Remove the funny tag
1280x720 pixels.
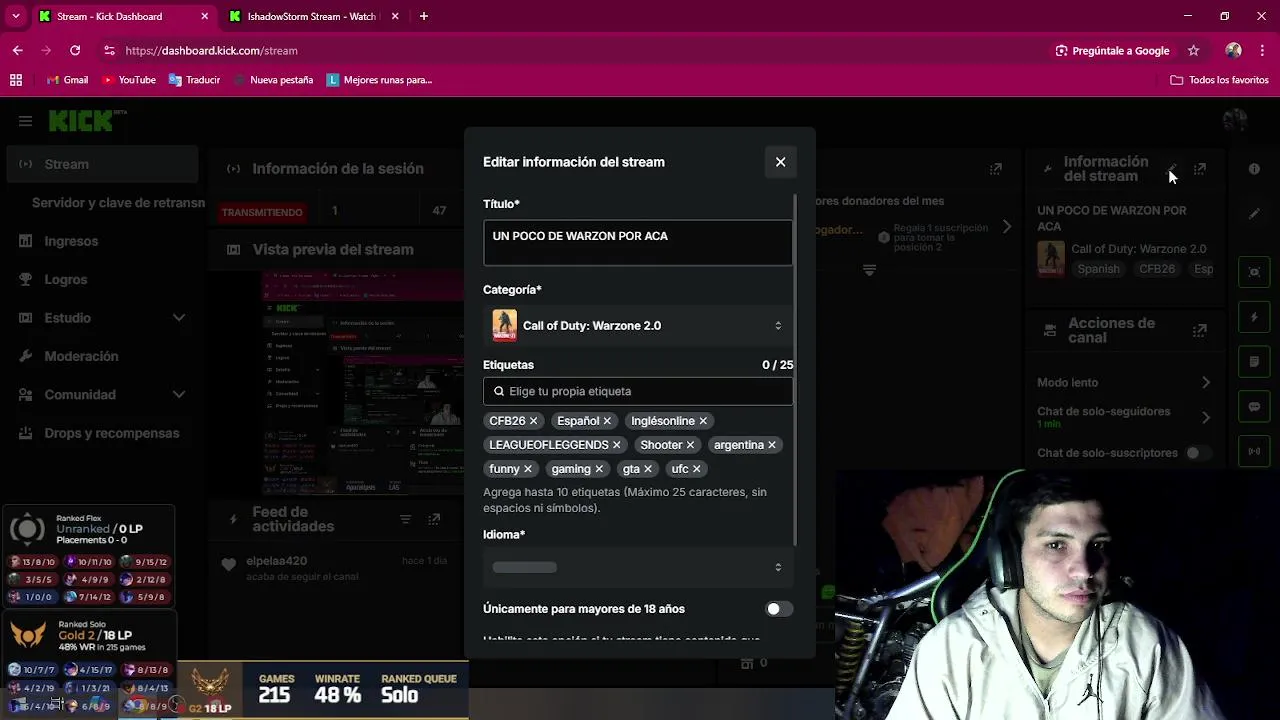coord(528,469)
